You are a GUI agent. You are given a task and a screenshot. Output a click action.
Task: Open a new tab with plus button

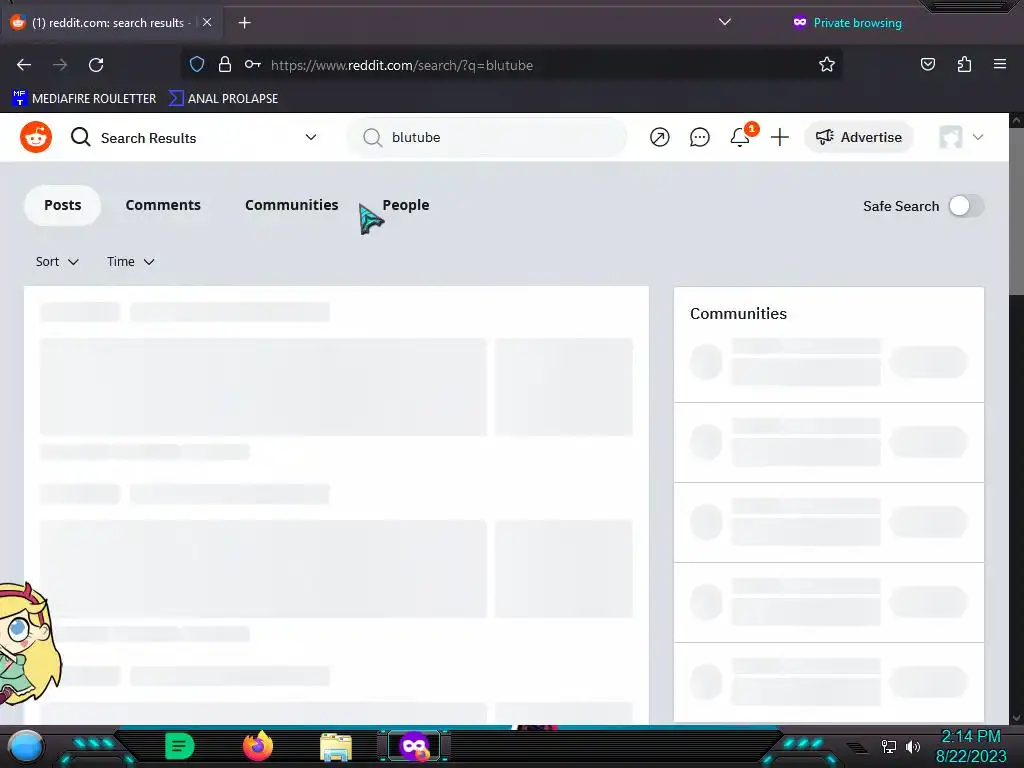[244, 23]
